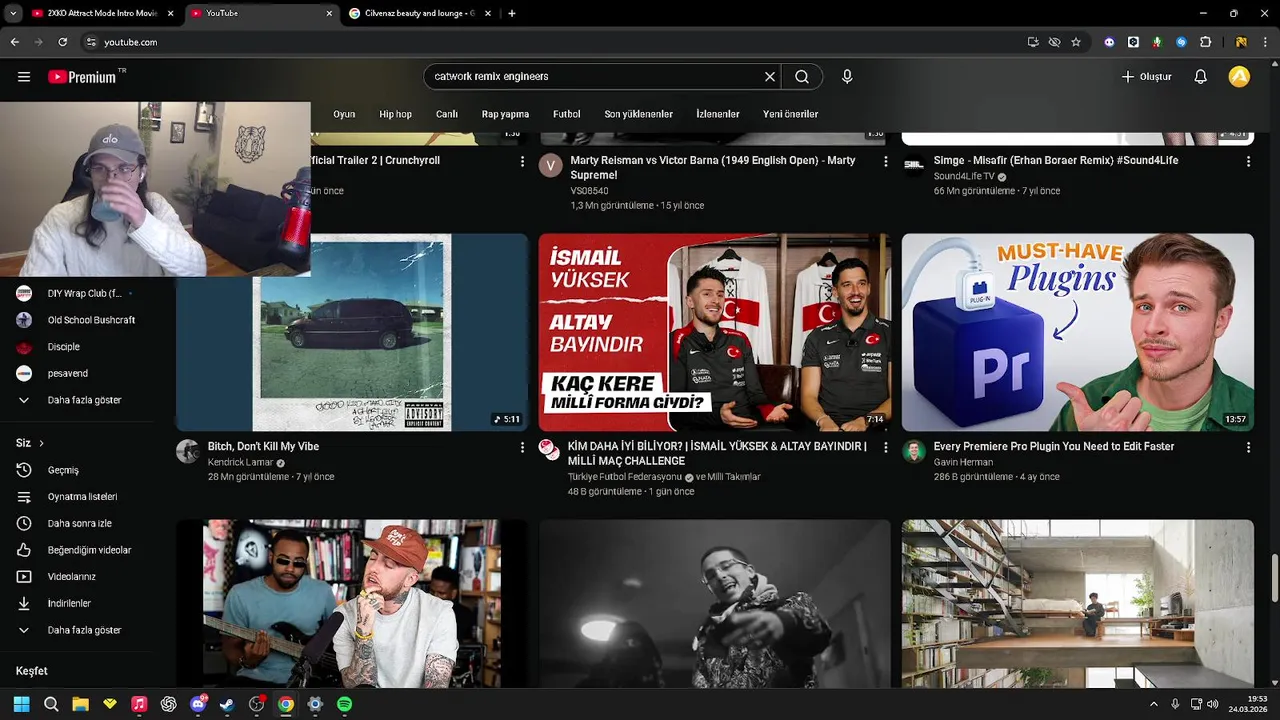Viewport: 1280px width, 720px height.
Task: Open options for Crunchyroll trailer video
Action: (522, 161)
